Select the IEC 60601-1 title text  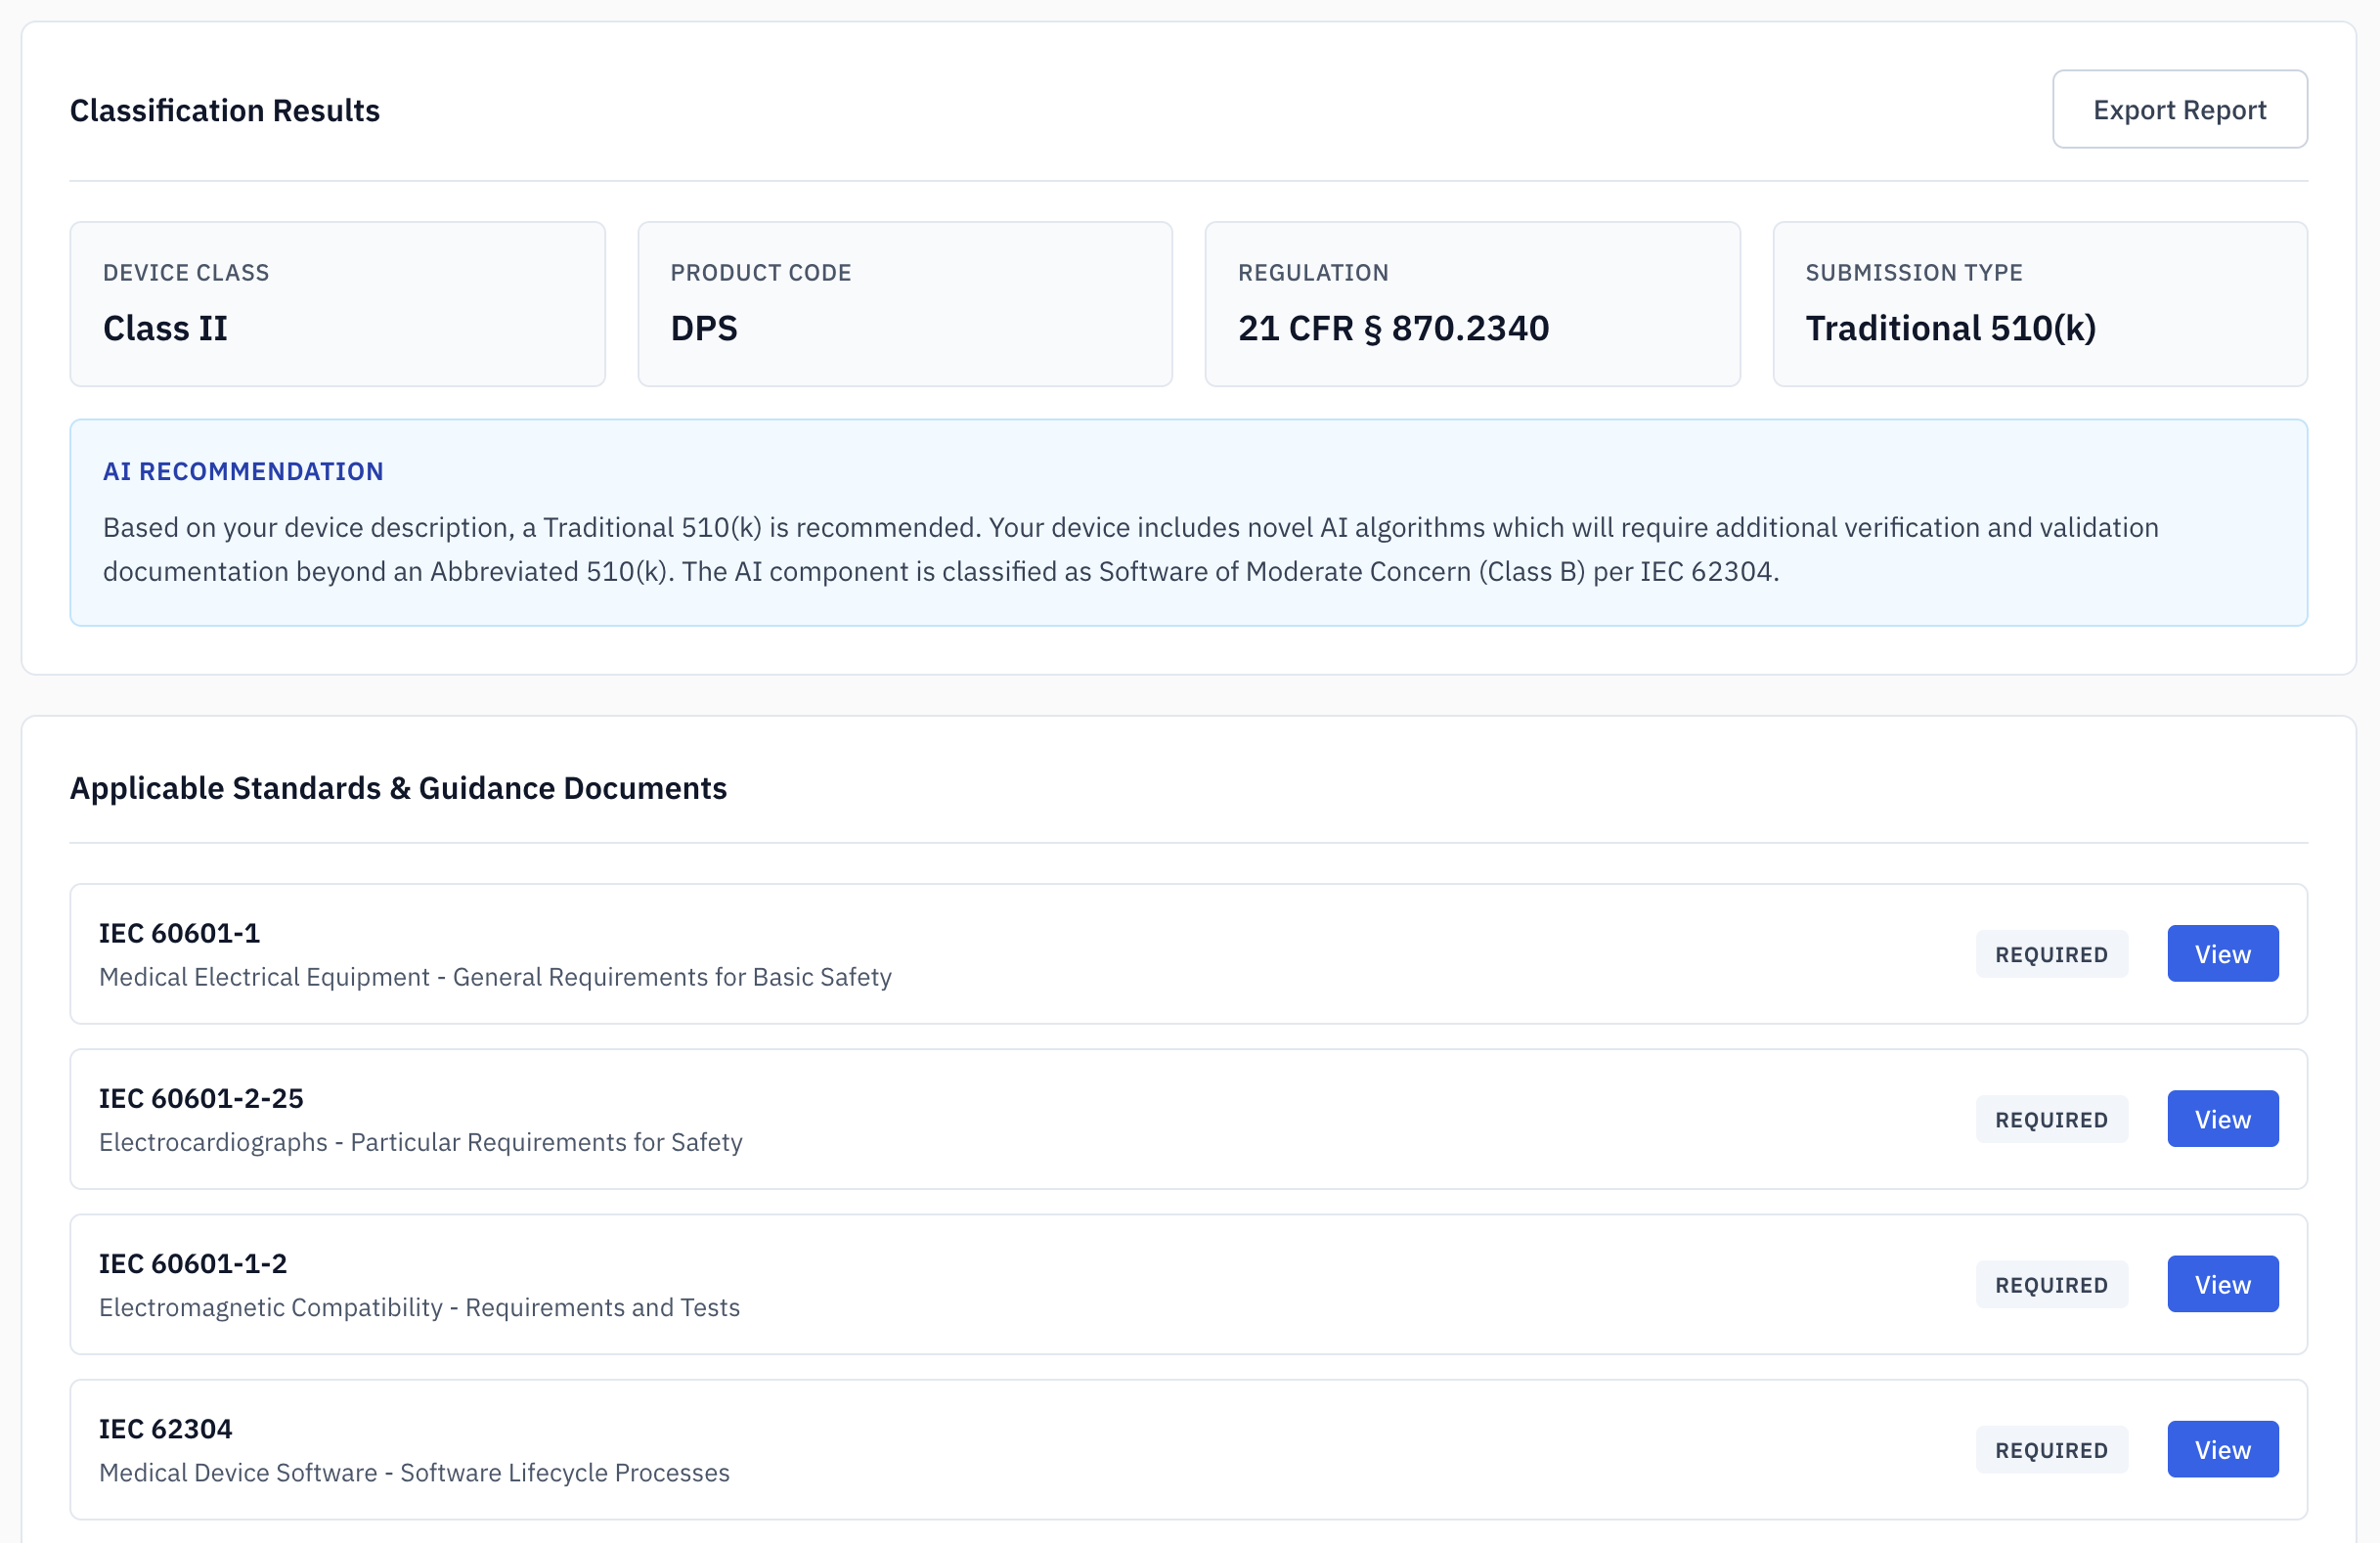pos(180,933)
